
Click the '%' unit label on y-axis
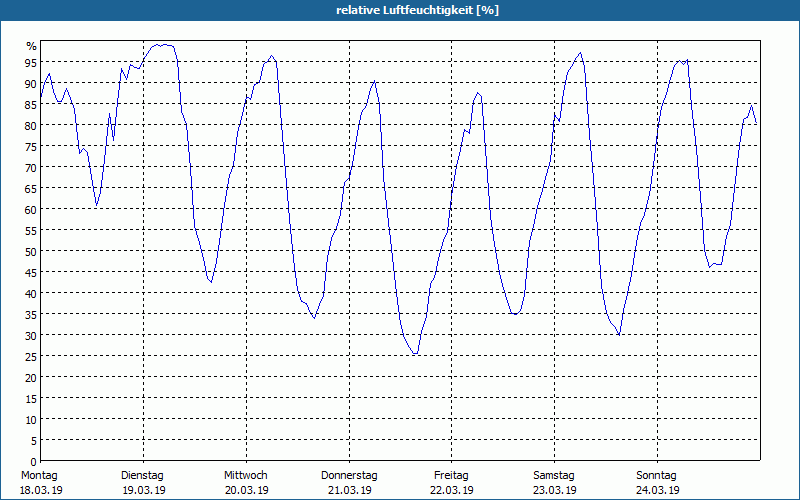point(32,46)
